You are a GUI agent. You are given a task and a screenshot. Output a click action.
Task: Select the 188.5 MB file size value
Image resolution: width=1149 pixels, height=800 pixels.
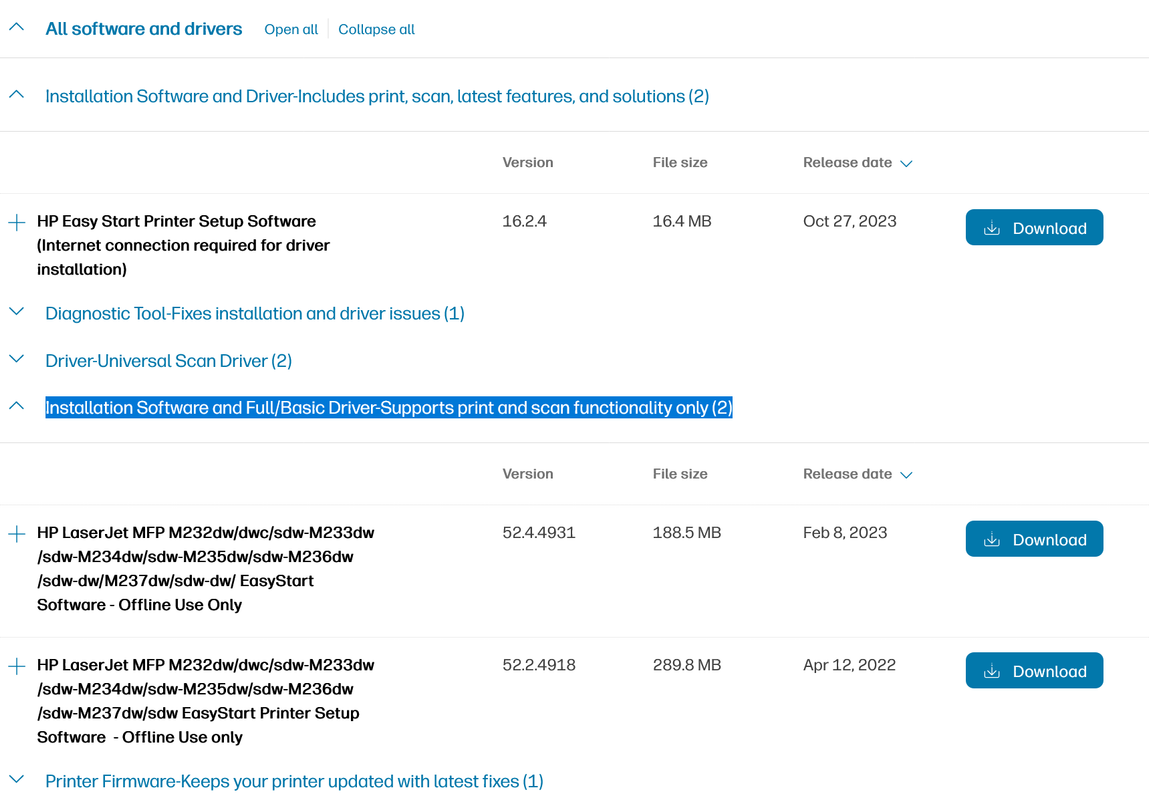687,533
